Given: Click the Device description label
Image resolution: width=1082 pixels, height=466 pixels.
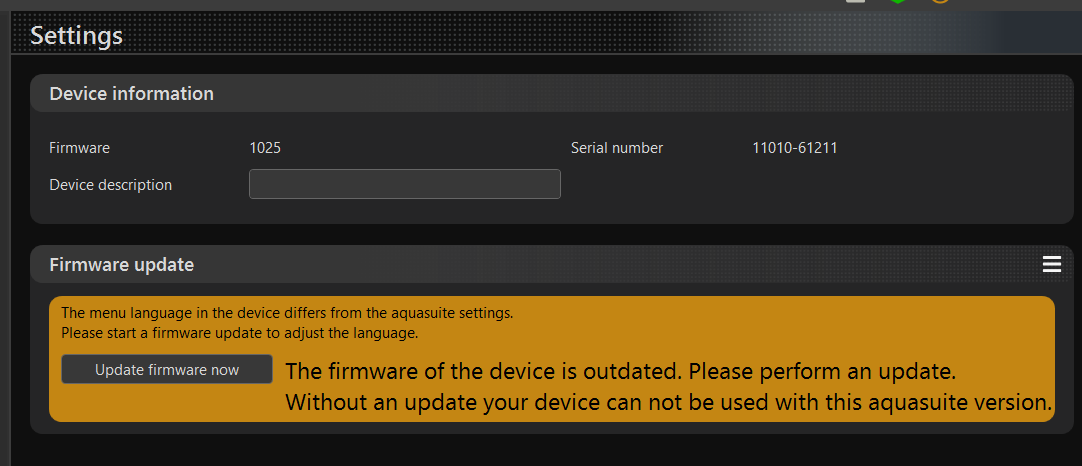Looking at the screenshot, I should coord(110,185).
